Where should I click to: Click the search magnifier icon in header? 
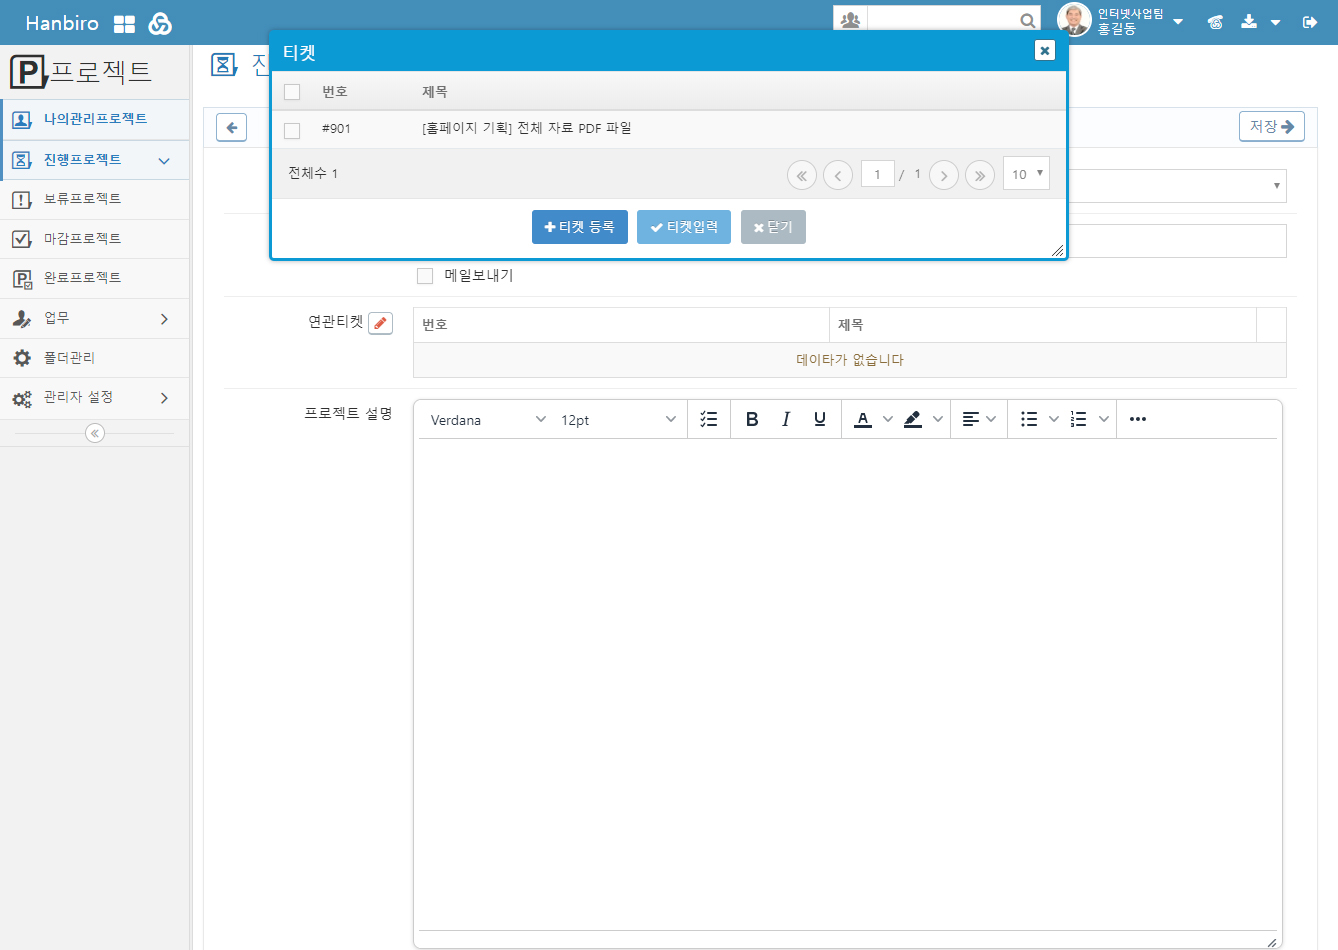tap(1027, 20)
